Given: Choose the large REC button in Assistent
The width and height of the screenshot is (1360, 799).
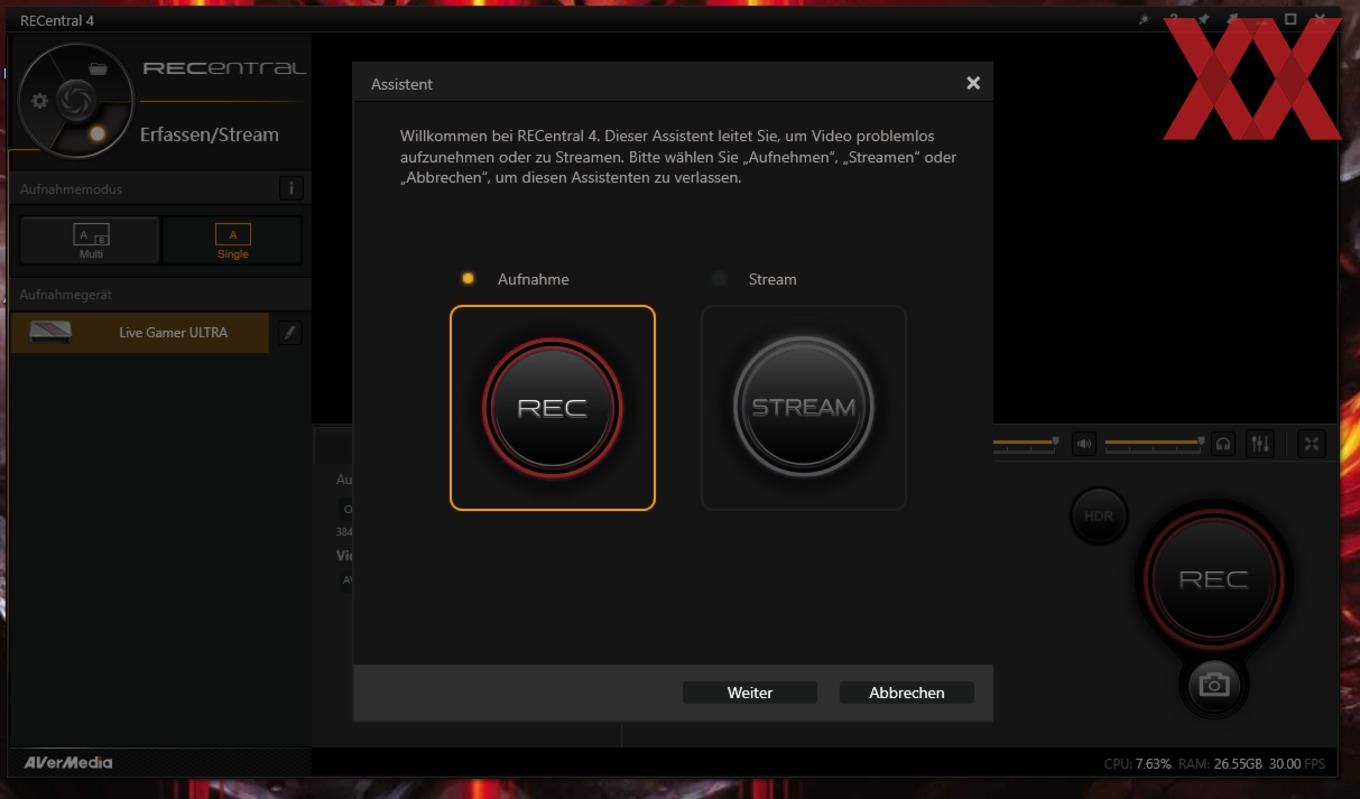Looking at the screenshot, I should (552, 407).
